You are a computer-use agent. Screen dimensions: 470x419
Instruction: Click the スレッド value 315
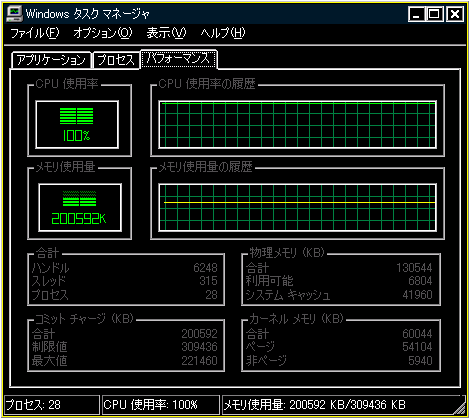pyautogui.click(x=208, y=281)
